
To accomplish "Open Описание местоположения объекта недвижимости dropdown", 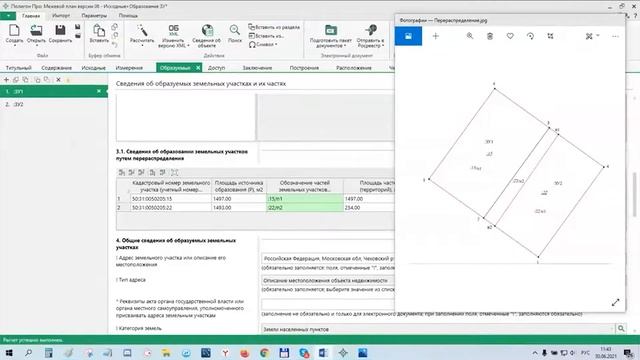I will click(328, 280).
